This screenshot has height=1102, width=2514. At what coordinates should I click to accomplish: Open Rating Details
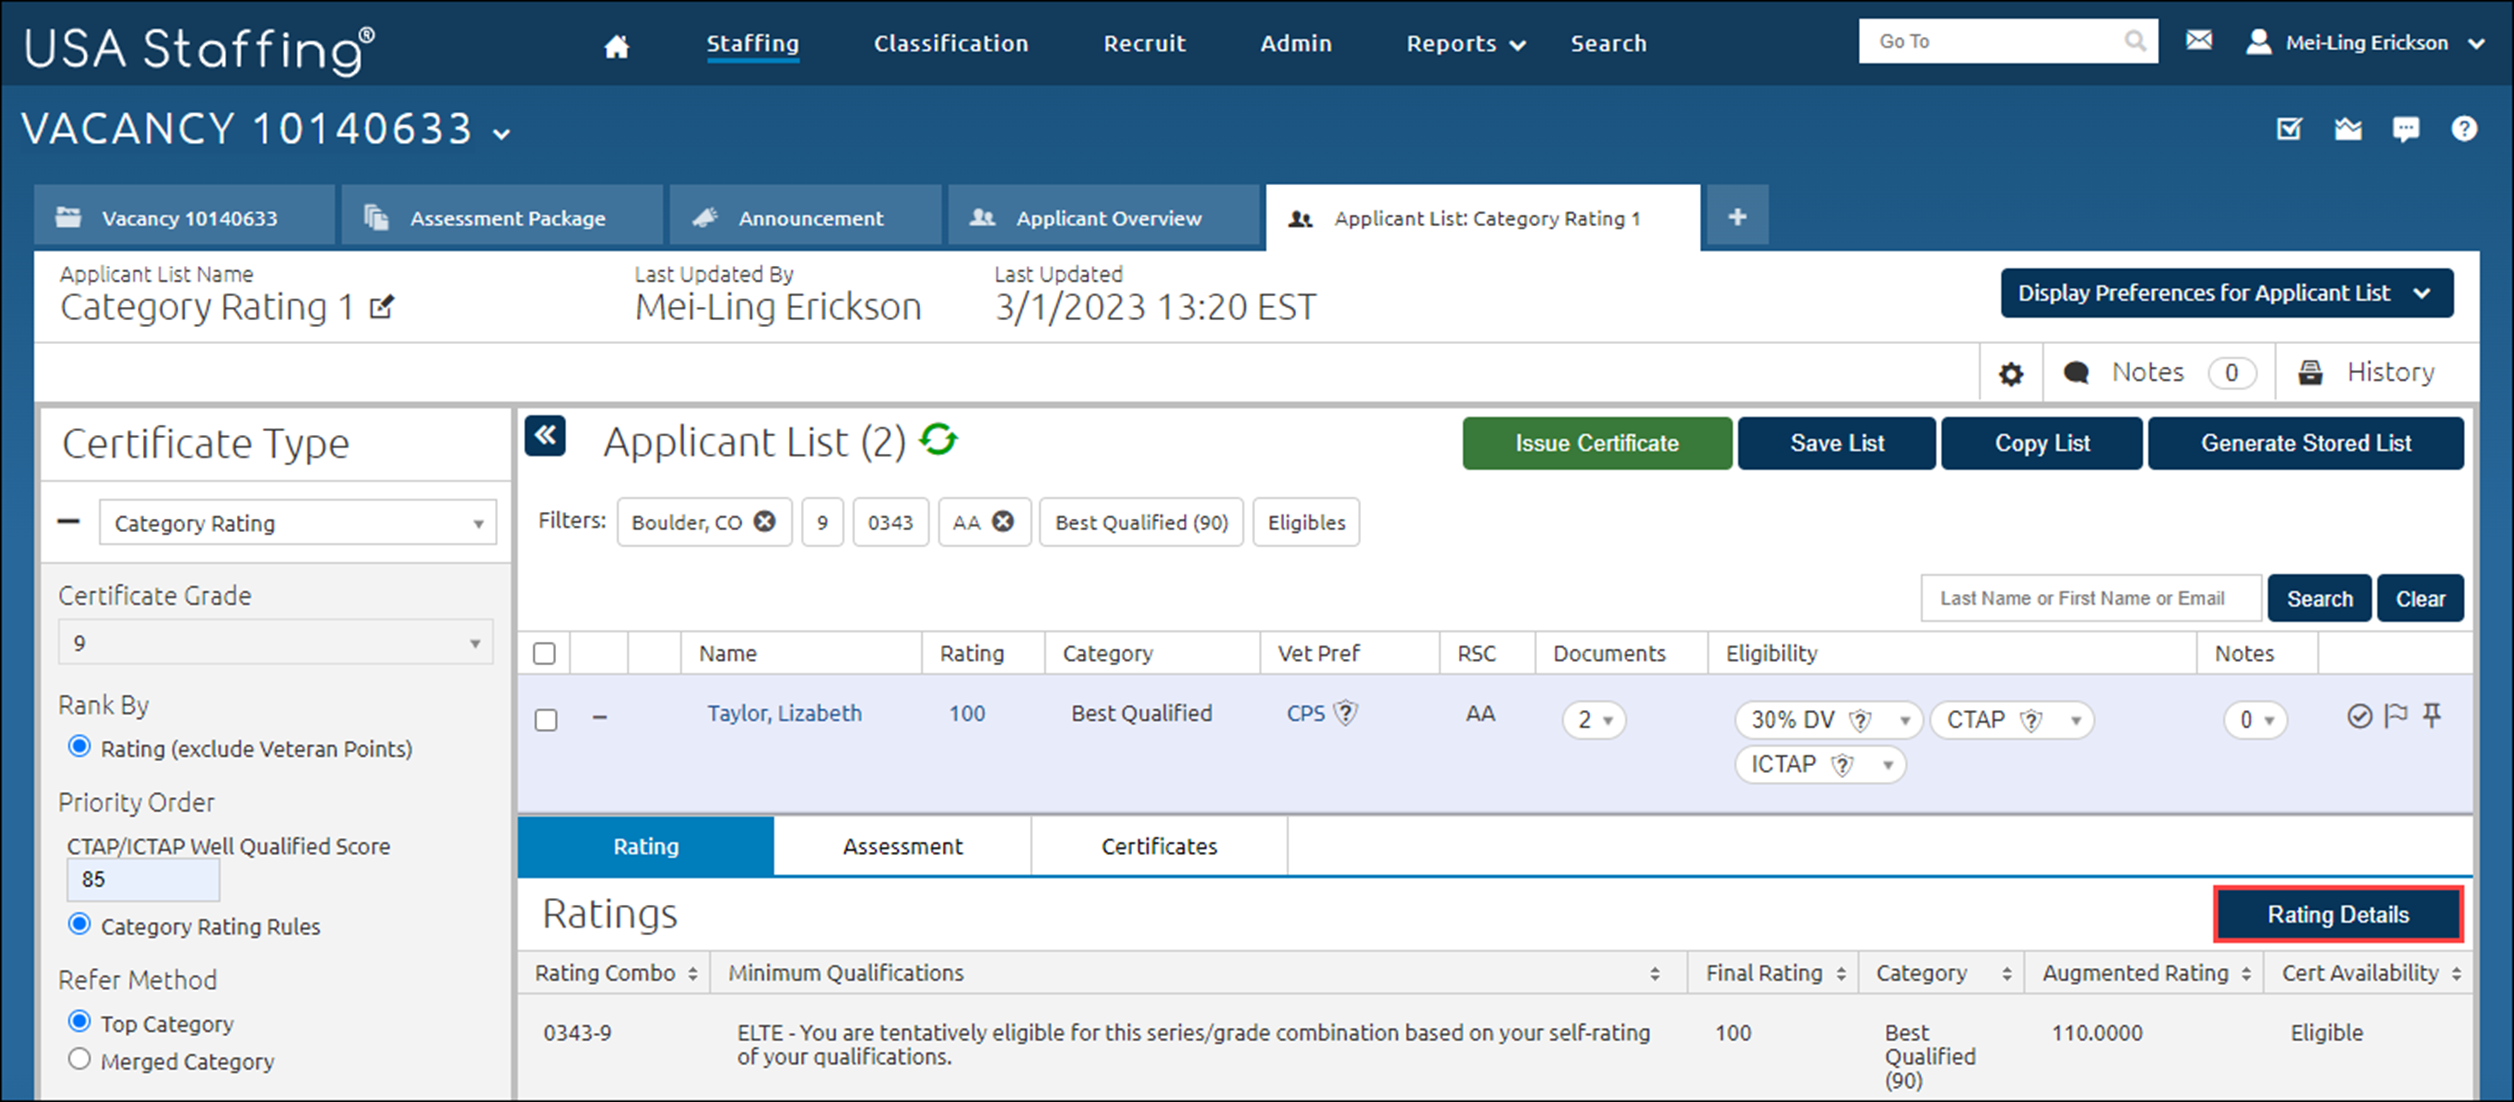click(2338, 914)
